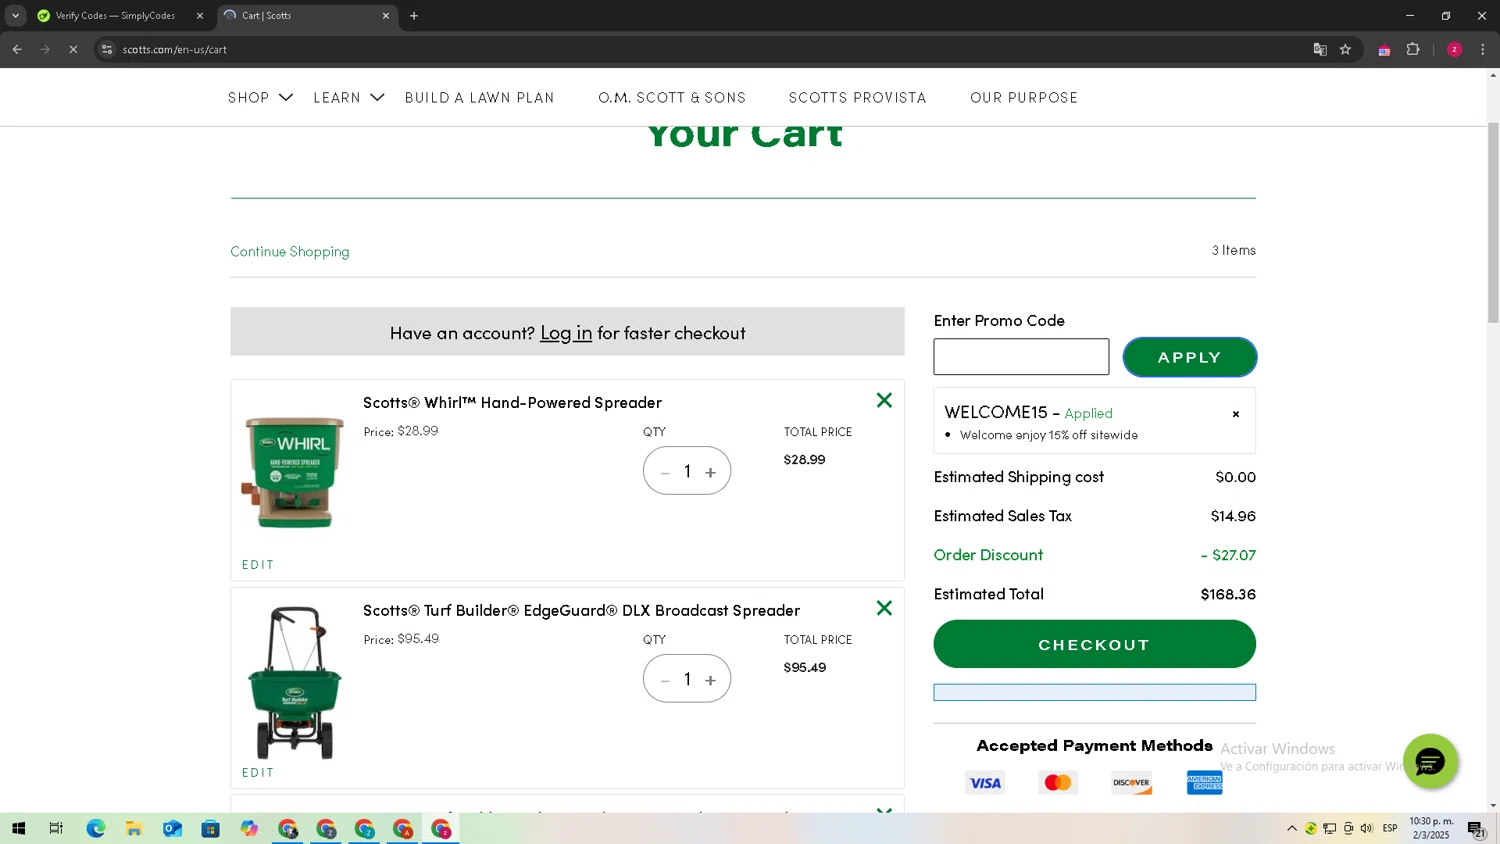The width and height of the screenshot is (1500, 844).
Task: Edit the Whirl Hand-Powered Spreader item
Action: coord(258,565)
